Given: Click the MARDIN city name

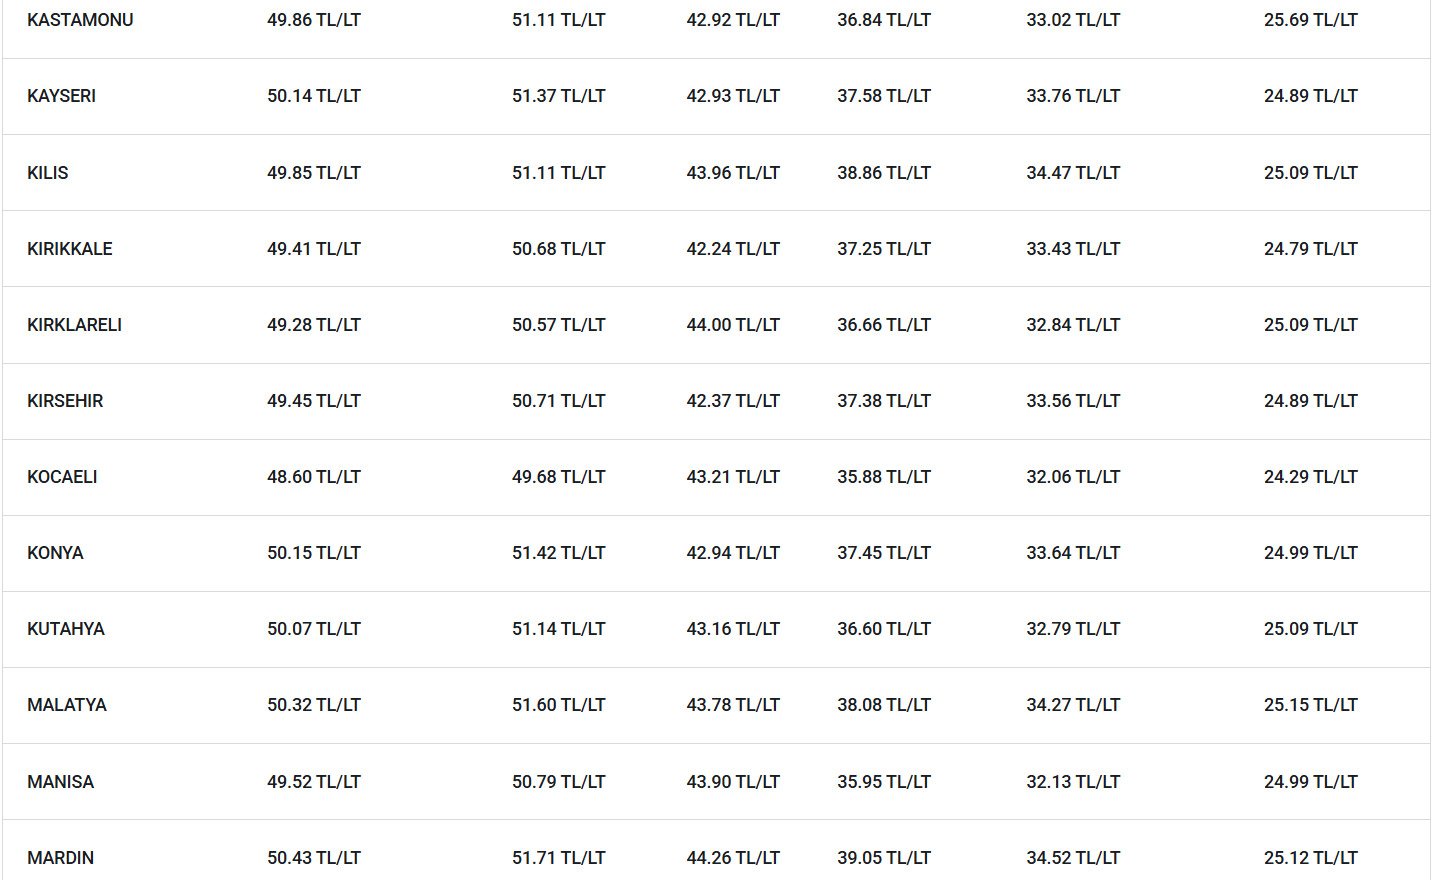Looking at the screenshot, I should 60,858.
